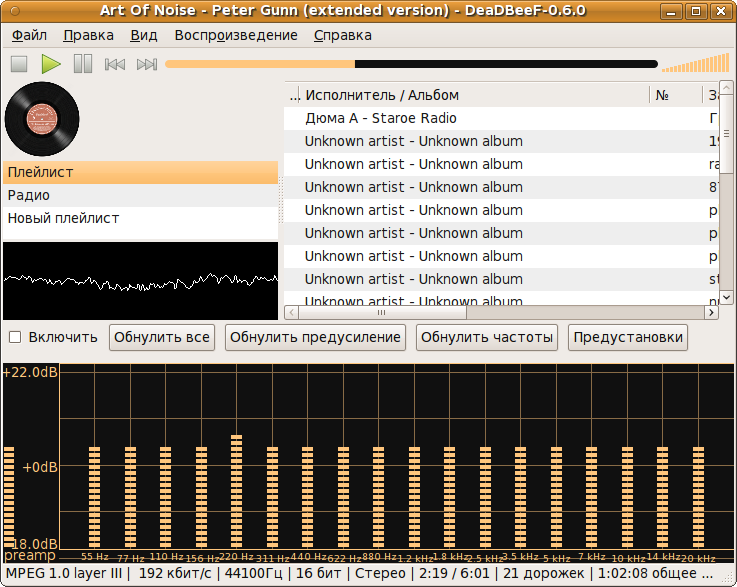Open the Предустановки presets button
The height and width of the screenshot is (587, 737).
point(627,337)
